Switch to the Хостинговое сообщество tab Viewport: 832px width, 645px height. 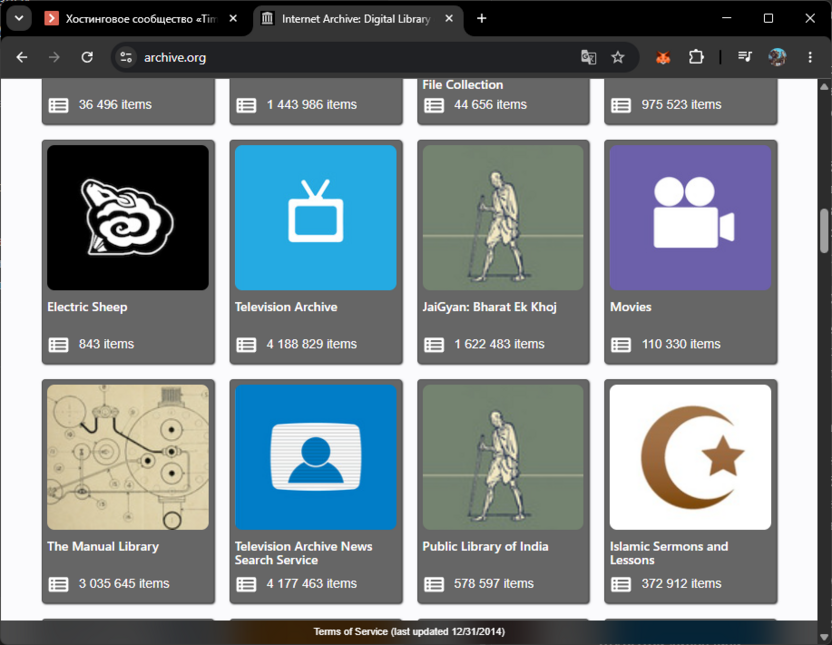click(x=141, y=19)
